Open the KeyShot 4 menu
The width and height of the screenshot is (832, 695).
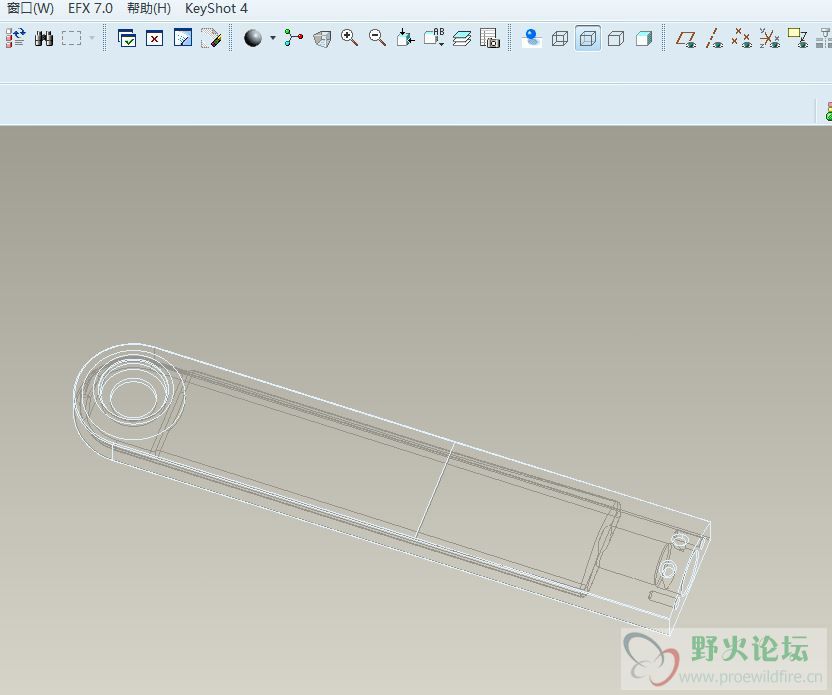point(216,8)
